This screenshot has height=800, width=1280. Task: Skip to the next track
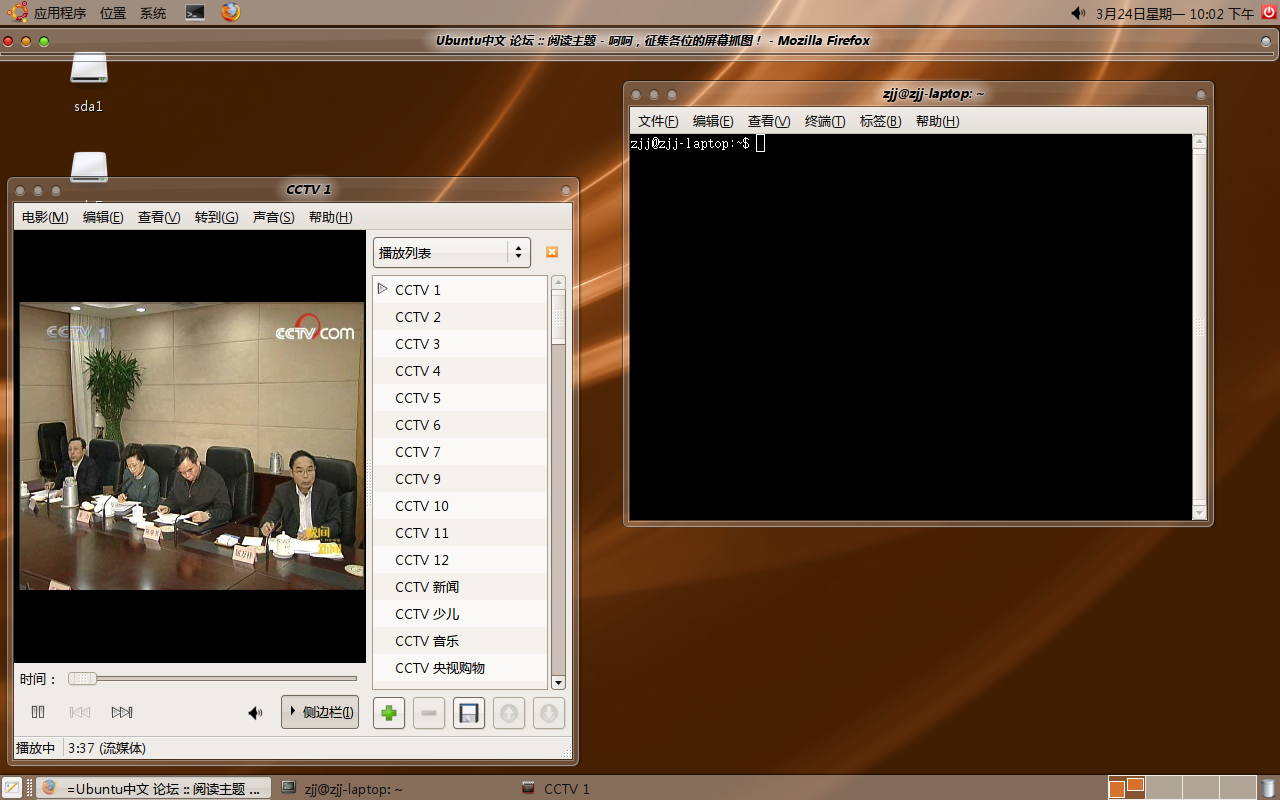tap(122, 712)
